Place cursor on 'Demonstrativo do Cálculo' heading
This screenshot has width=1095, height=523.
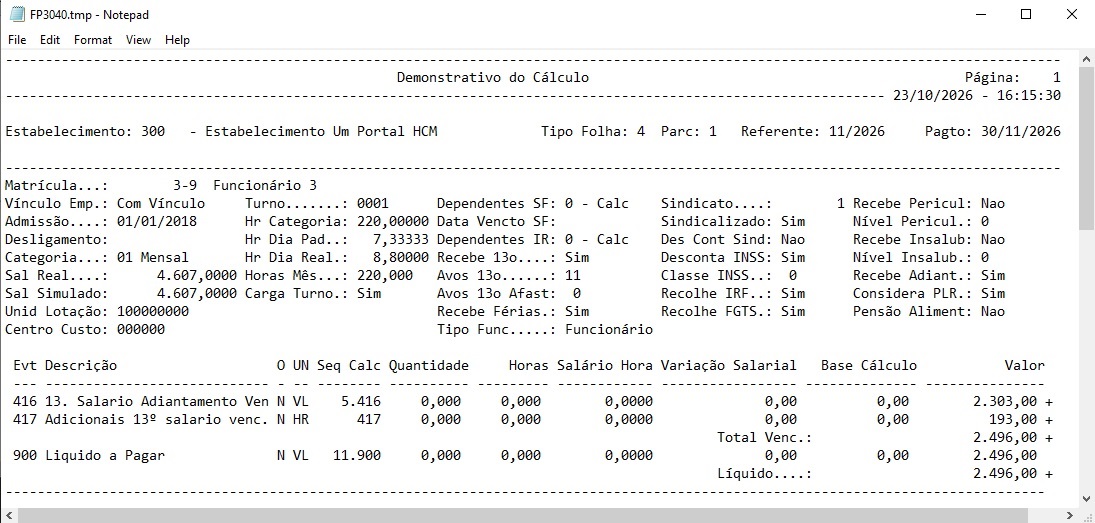pyautogui.click(x=492, y=78)
